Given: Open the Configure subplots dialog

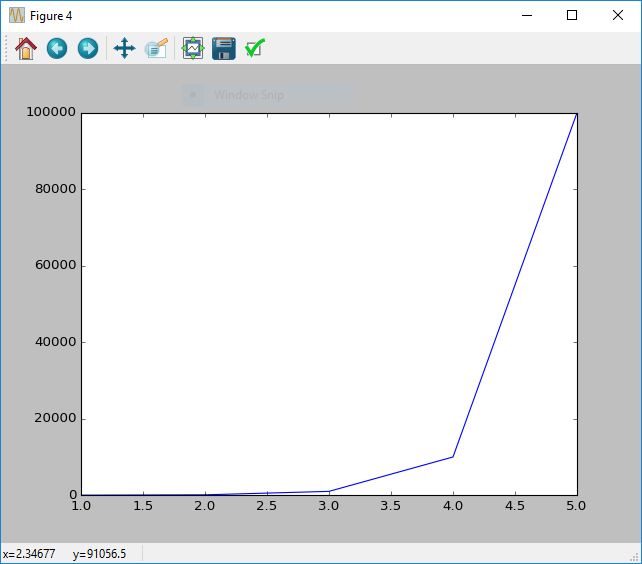Looking at the screenshot, I should click(193, 48).
